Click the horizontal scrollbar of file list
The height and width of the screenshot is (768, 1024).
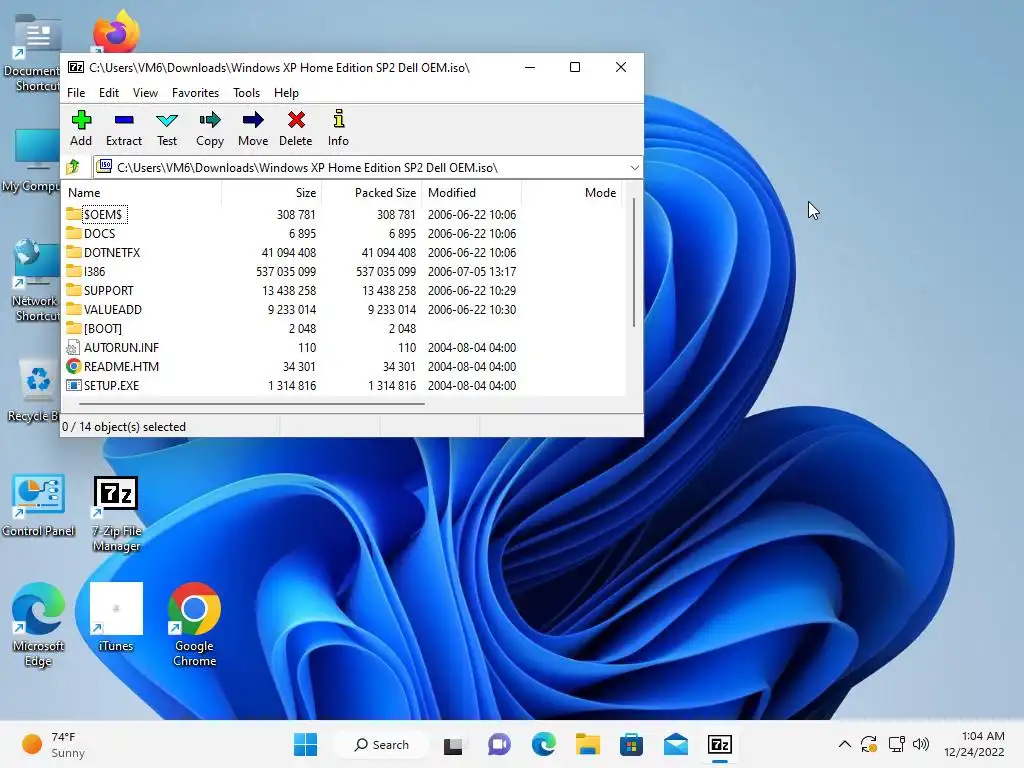[251, 404]
